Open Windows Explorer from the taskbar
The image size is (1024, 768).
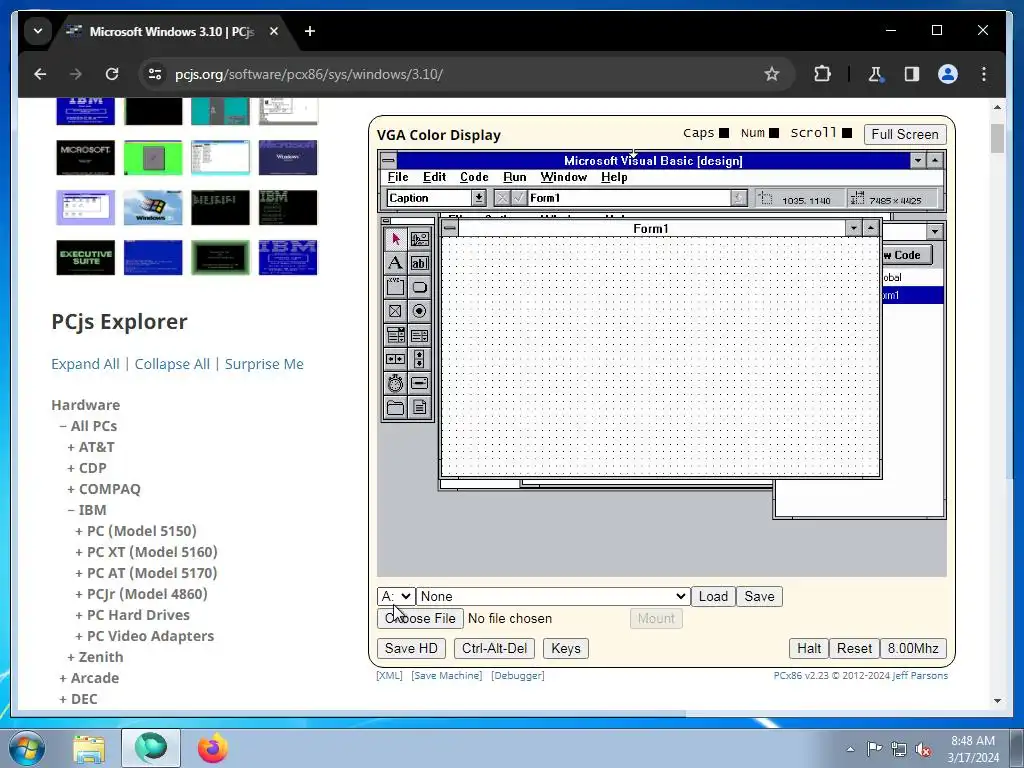point(89,748)
